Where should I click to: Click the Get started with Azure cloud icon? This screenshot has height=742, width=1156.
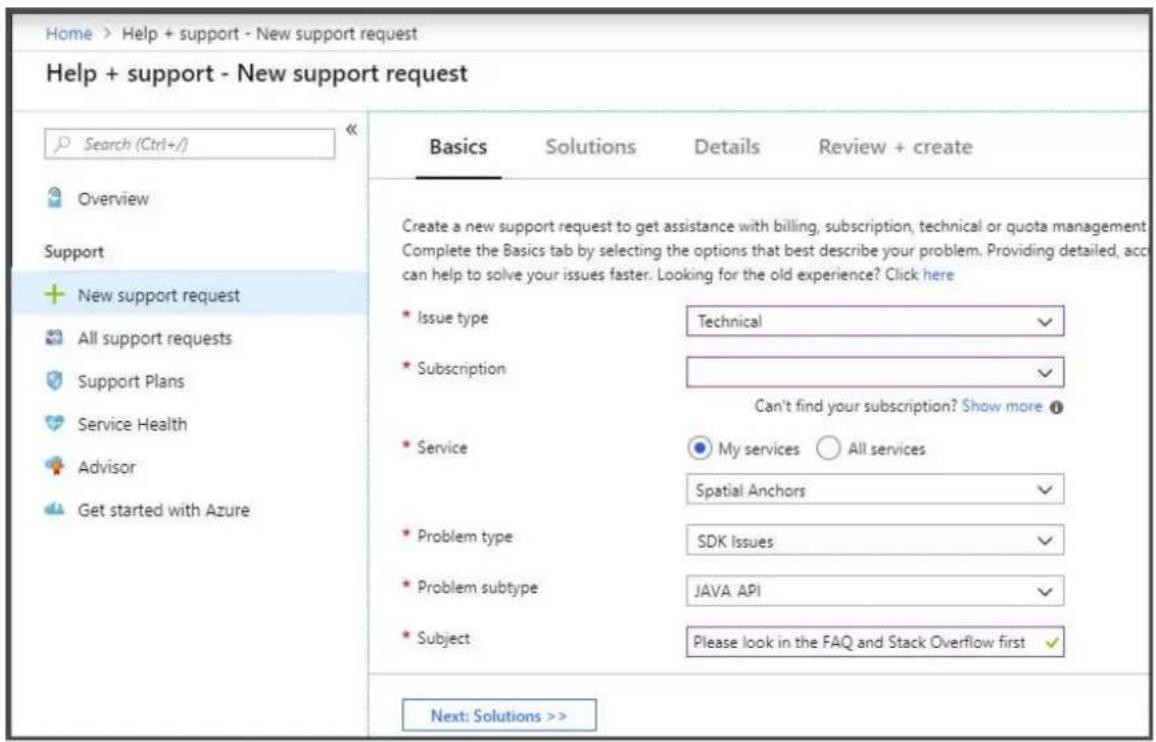pos(54,509)
